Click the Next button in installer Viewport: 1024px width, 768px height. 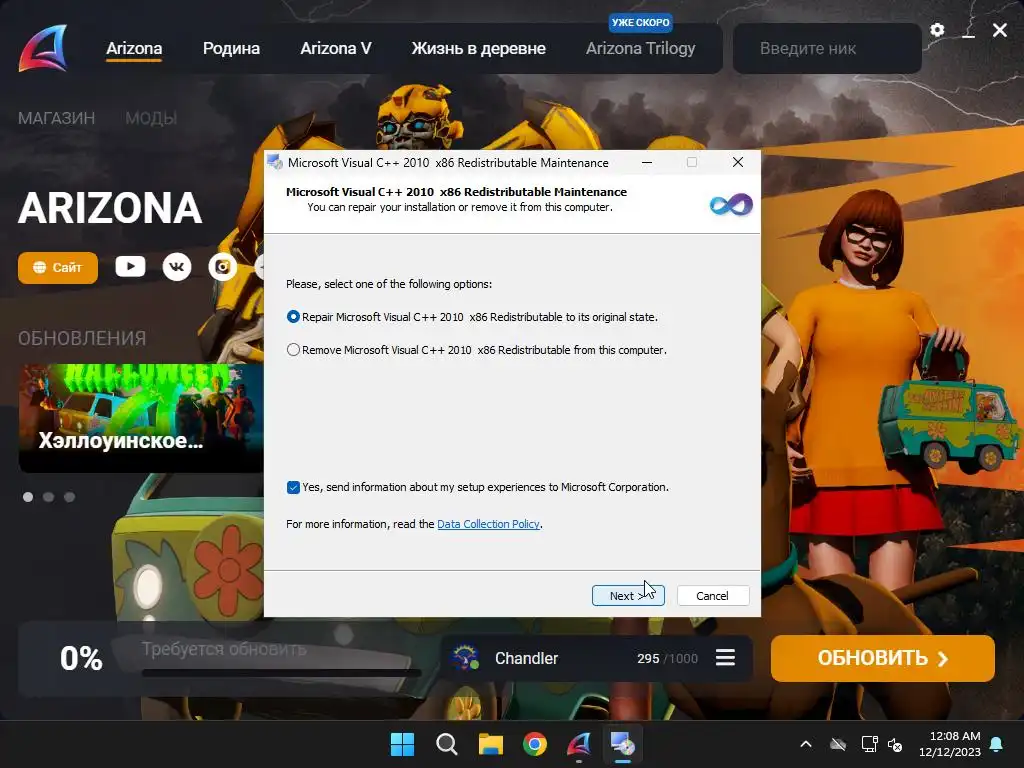click(628, 596)
